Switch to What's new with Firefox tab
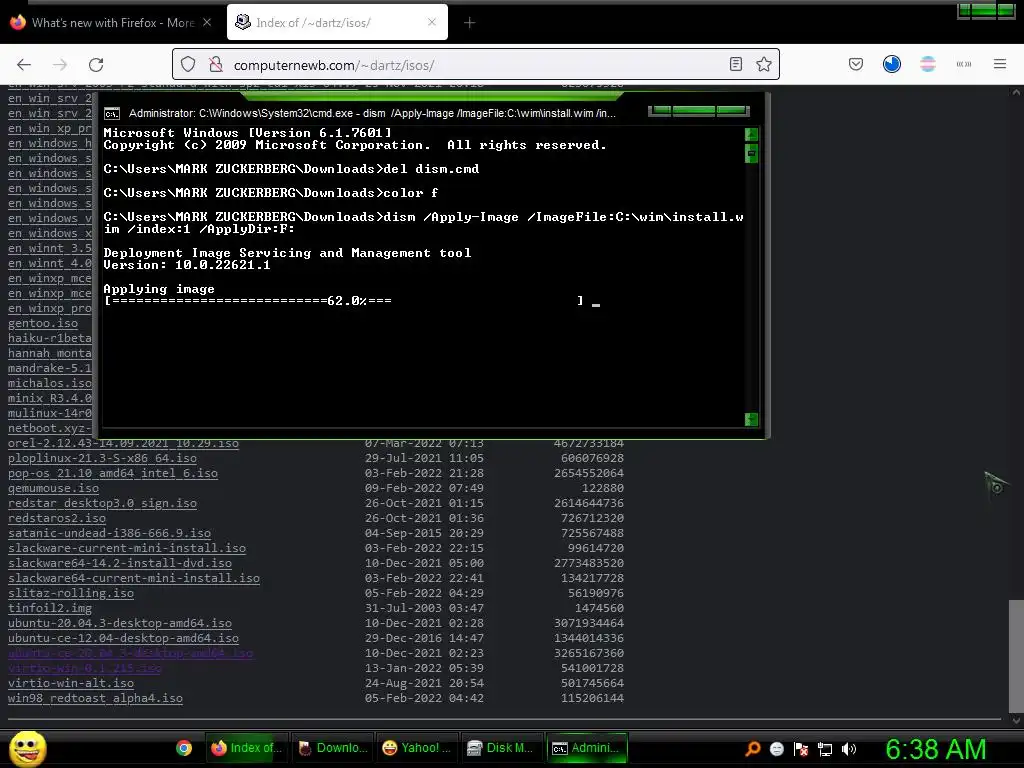Image resolution: width=1024 pixels, height=768 pixels. (110, 23)
